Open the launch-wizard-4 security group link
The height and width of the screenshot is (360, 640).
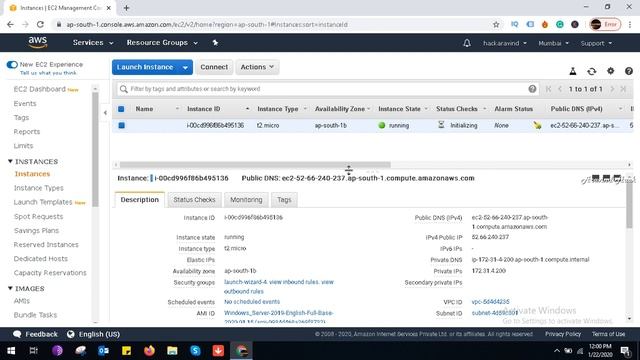click(244, 282)
